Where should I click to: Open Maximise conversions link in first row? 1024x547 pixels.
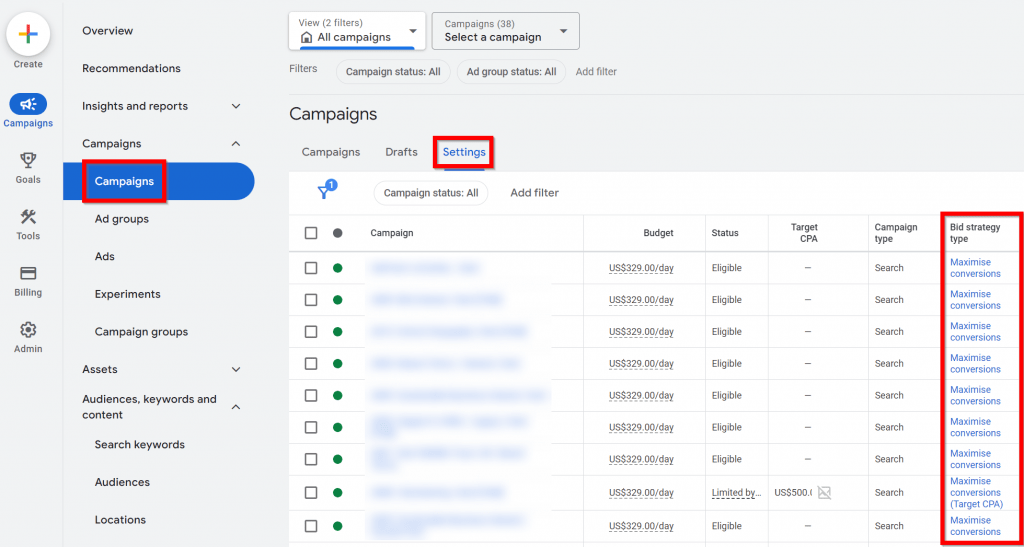[x=975, y=268]
